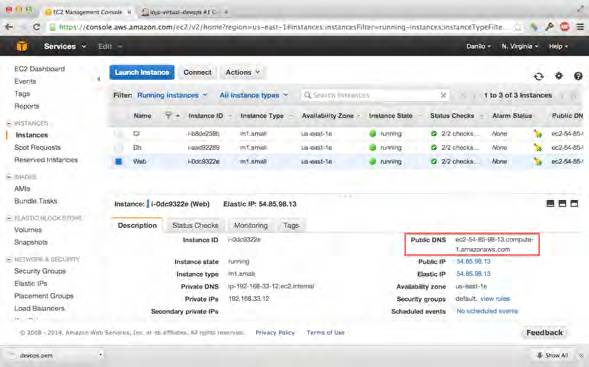Click the red extension icon in the toolbar
Viewport: 589px width, 367px height.
(565, 27)
